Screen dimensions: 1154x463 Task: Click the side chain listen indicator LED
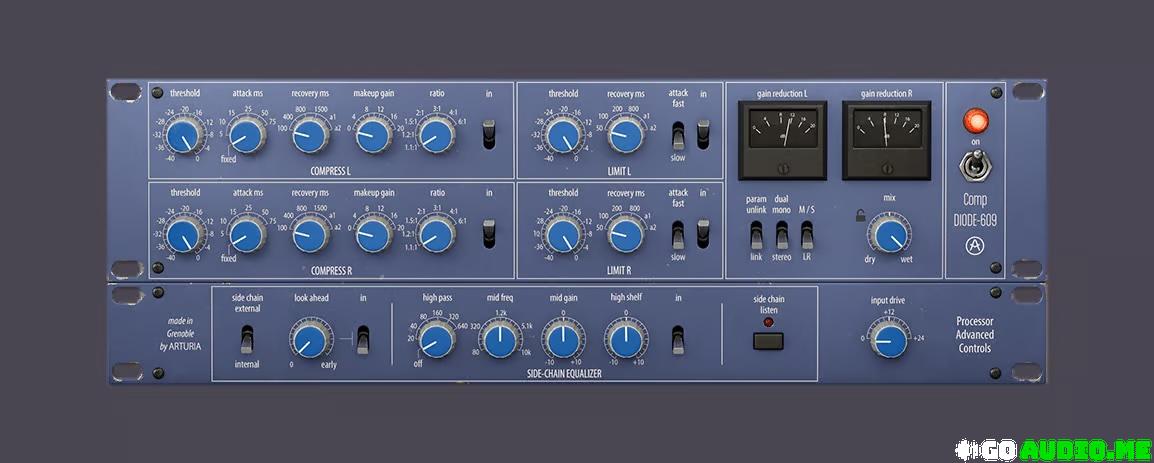coord(768,322)
